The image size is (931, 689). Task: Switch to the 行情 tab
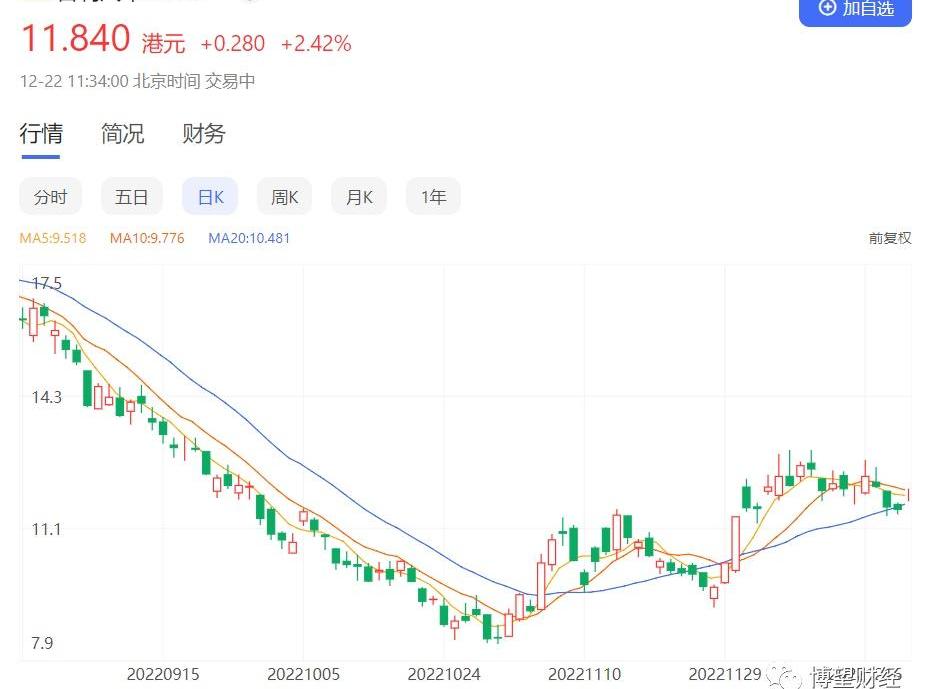(41, 133)
